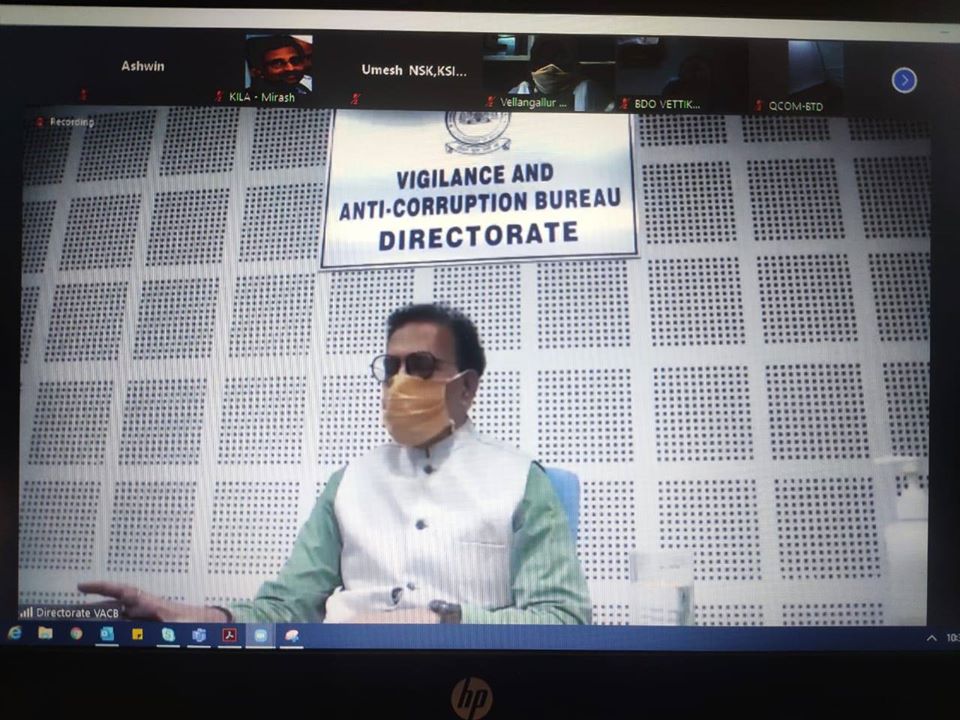Switch to Adobe Acrobat in the taskbar
This screenshot has width=960, height=720.
click(230, 636)
